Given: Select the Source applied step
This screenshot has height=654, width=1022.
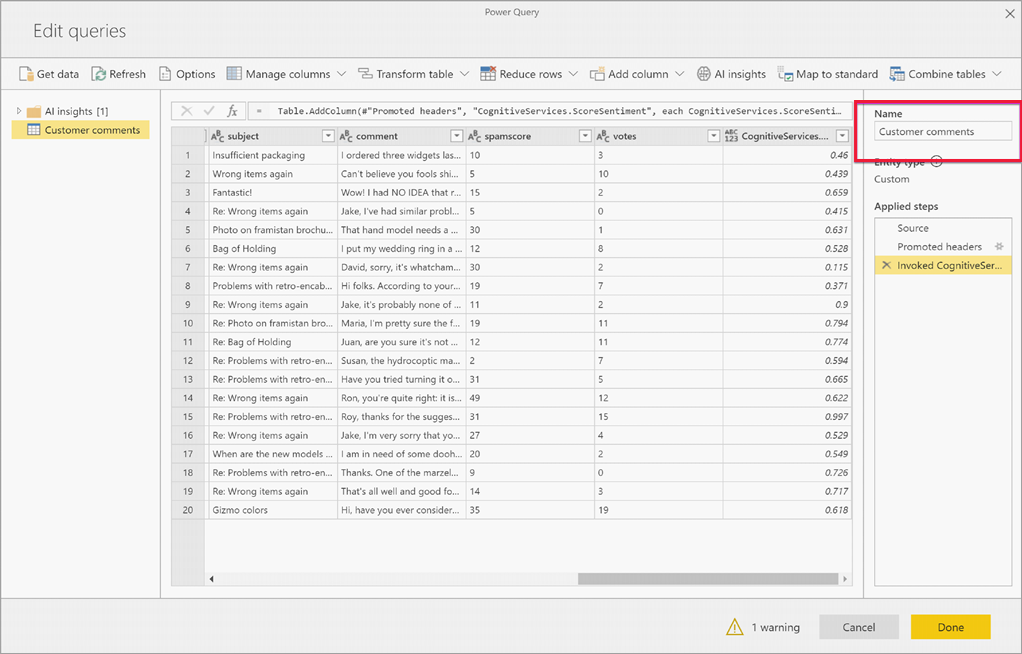Looking at the screenshot, I should (x=942, y=228).
